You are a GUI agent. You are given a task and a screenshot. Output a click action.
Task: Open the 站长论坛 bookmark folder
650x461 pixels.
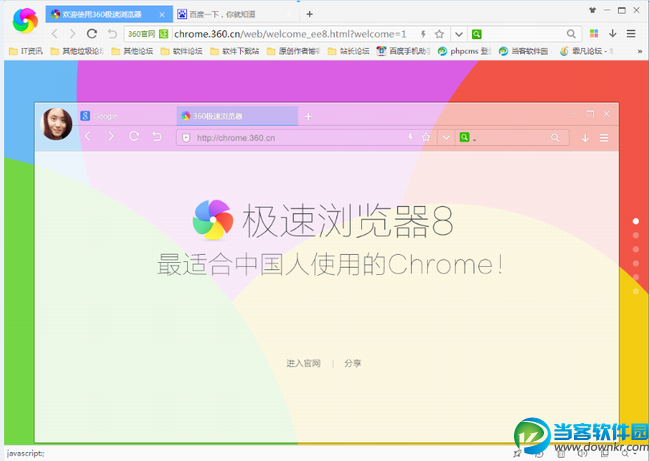pos(349,51)
